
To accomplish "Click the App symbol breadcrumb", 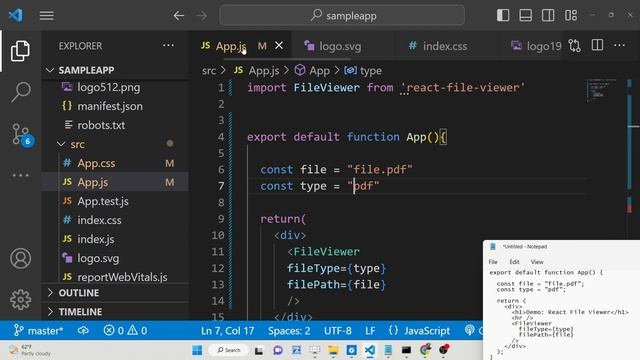I will click(312, 71).
